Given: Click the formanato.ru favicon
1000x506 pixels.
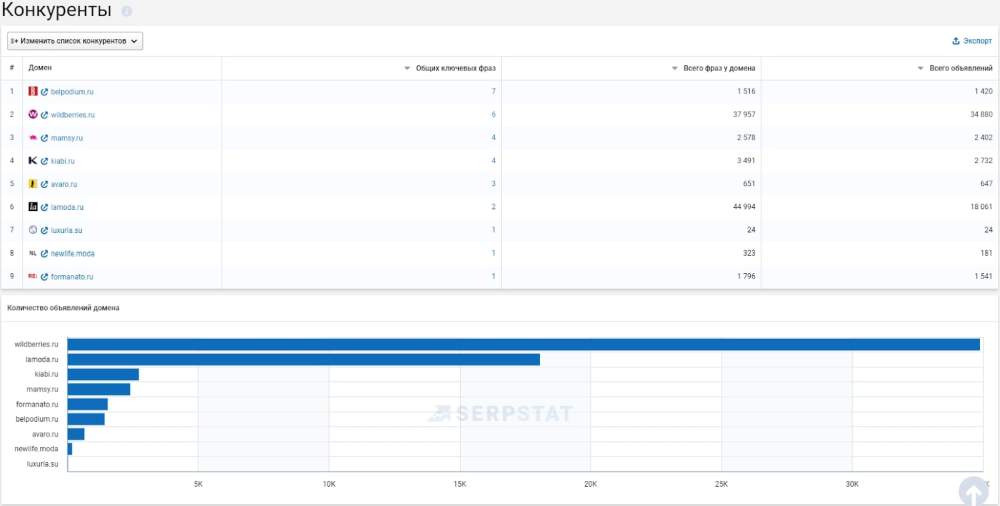Looking at the screenshot, I should coord(33,276).
